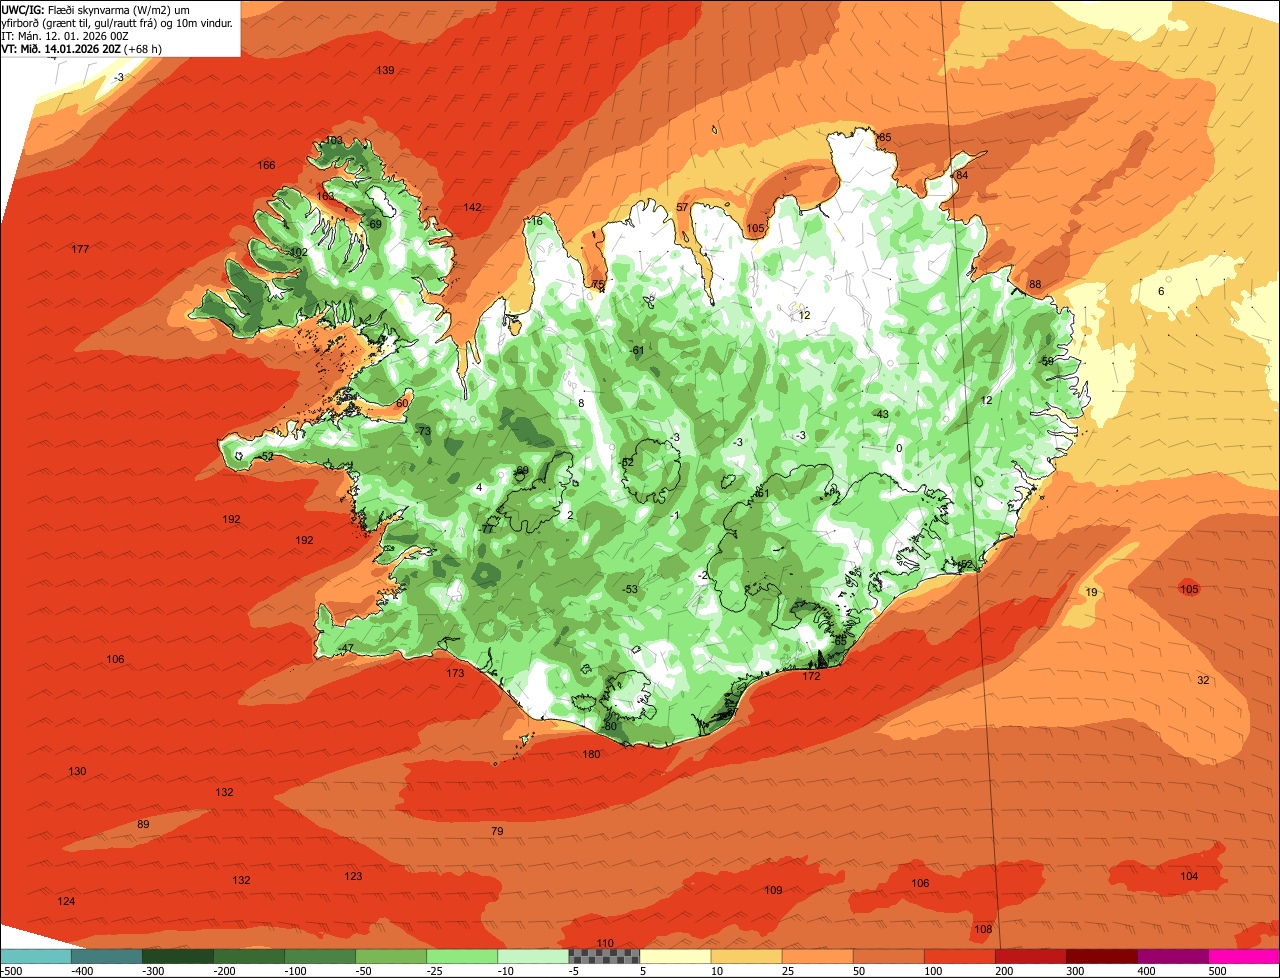Click the flux value 88 on the map
Image resolution: width=1280 pixels, height=978 pixels.
pos(1035,285)
